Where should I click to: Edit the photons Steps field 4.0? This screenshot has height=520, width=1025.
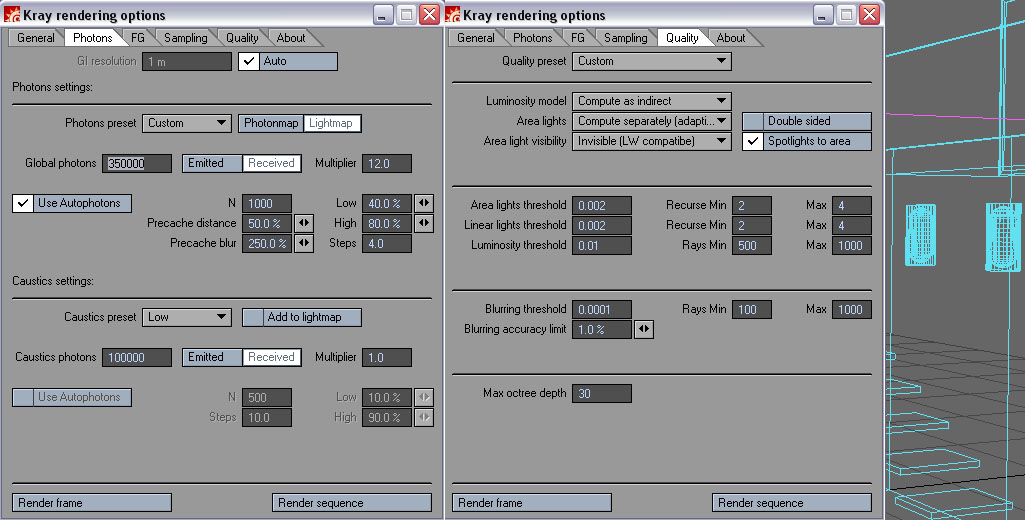coord(387,243)
